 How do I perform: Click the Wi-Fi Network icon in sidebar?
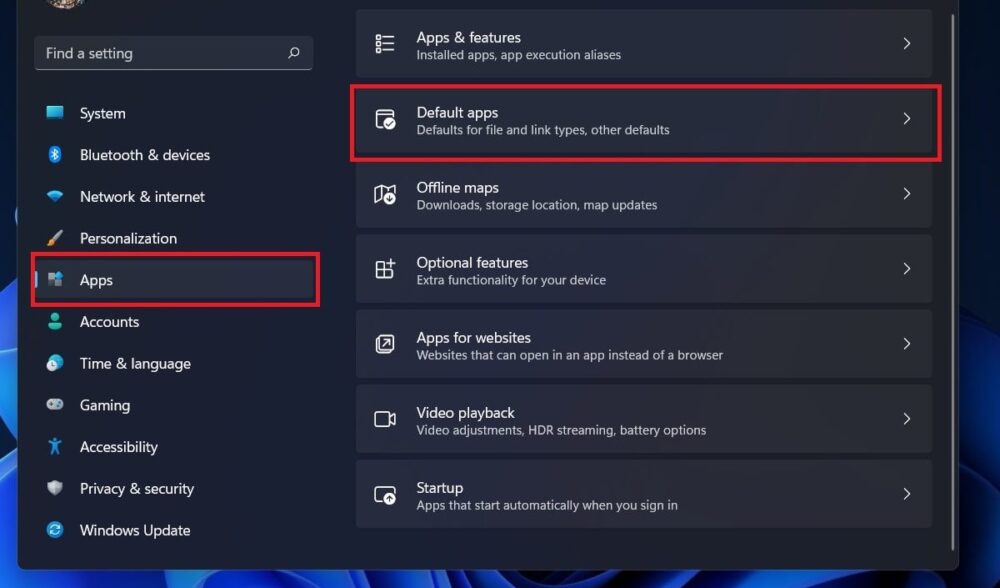click(55, 196)
